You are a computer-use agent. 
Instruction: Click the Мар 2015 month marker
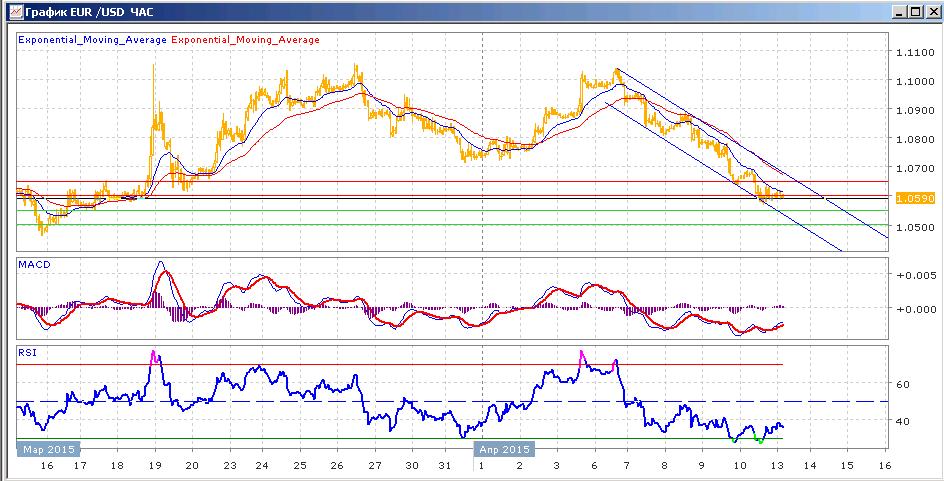tap(48, 450)
